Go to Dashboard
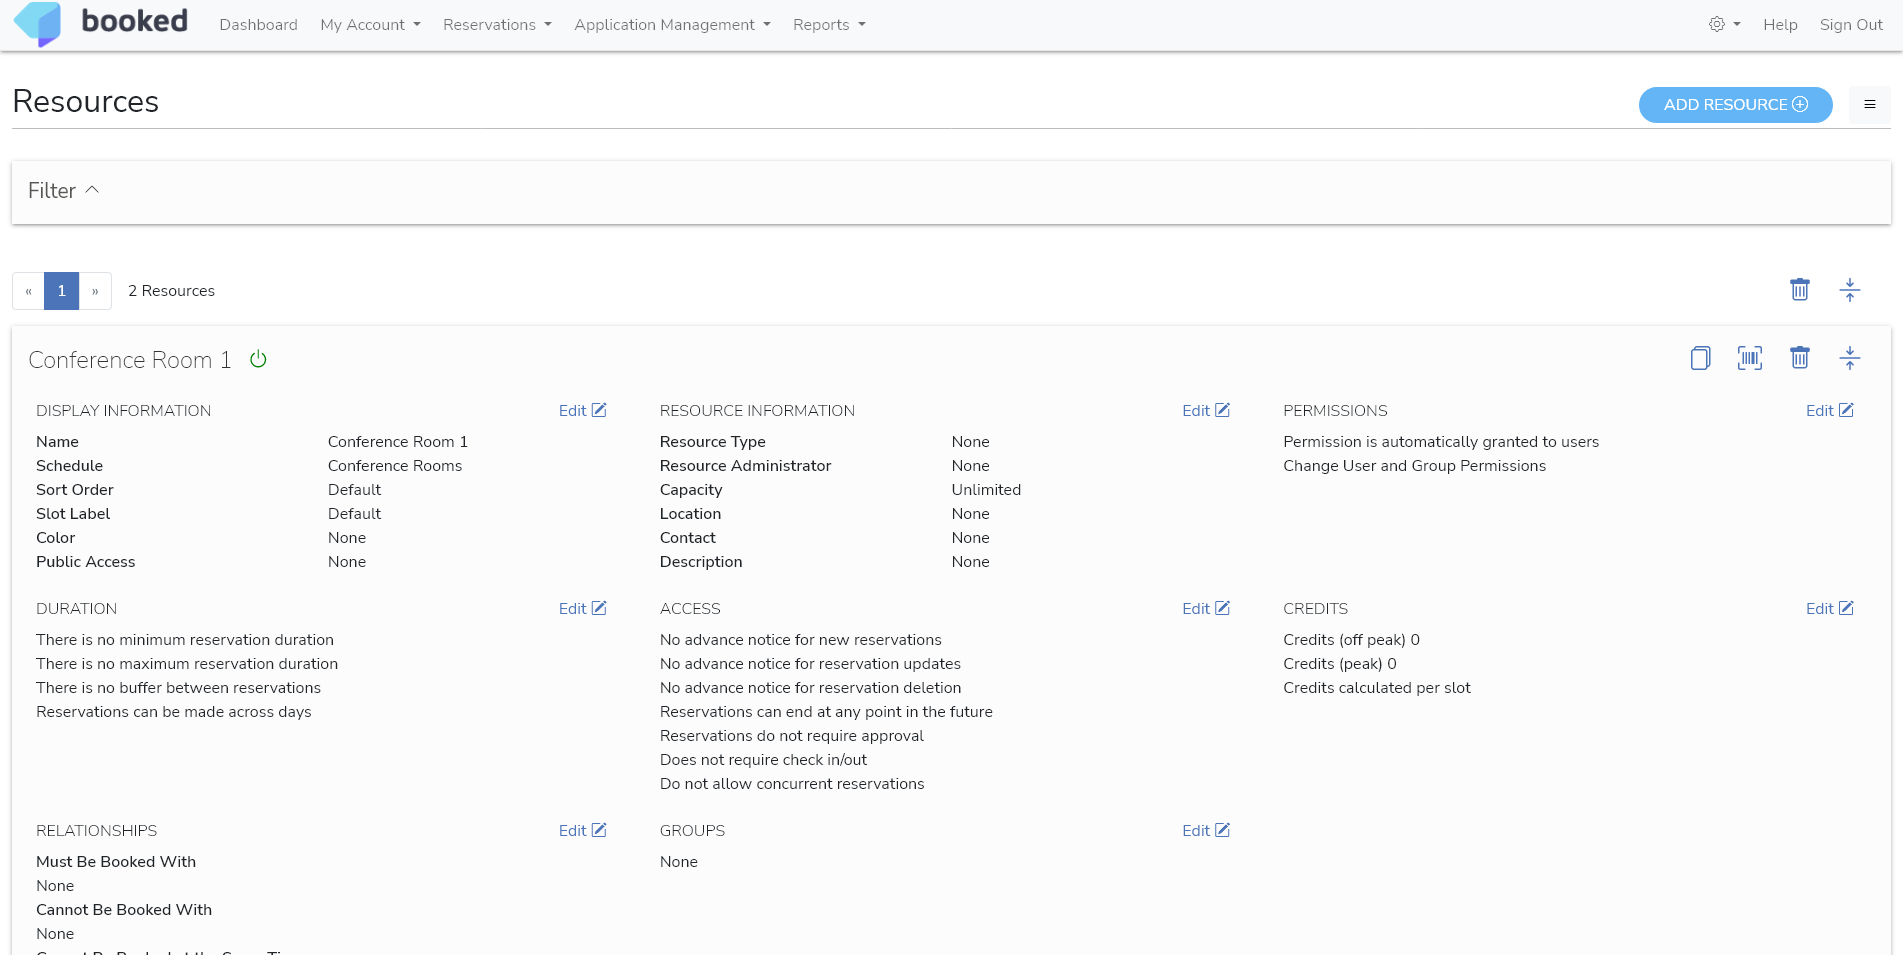 (258, 24)
